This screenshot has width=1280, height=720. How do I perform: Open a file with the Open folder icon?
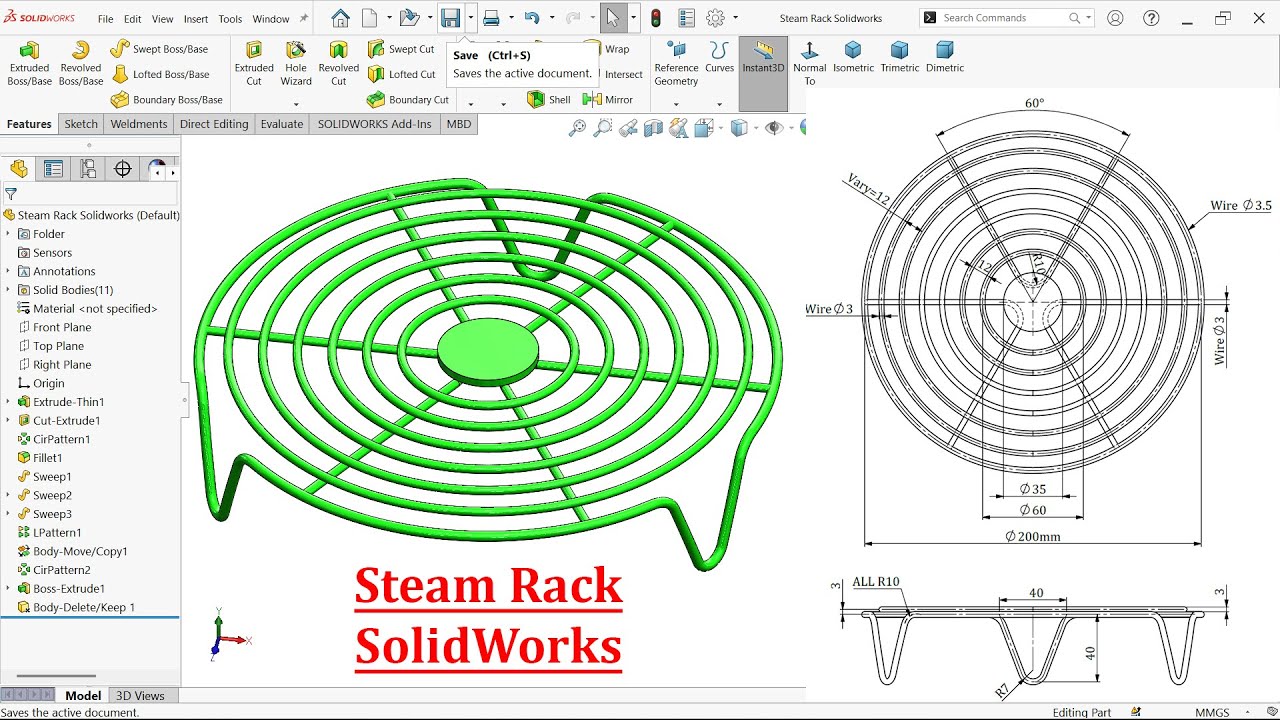(x=408, y=18)
